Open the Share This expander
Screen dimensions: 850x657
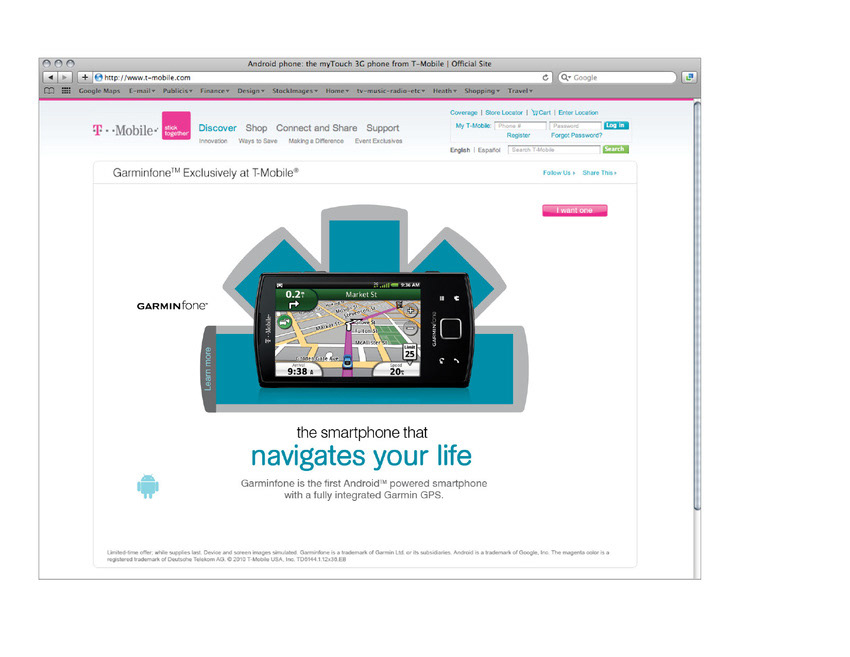pos(600,173)
